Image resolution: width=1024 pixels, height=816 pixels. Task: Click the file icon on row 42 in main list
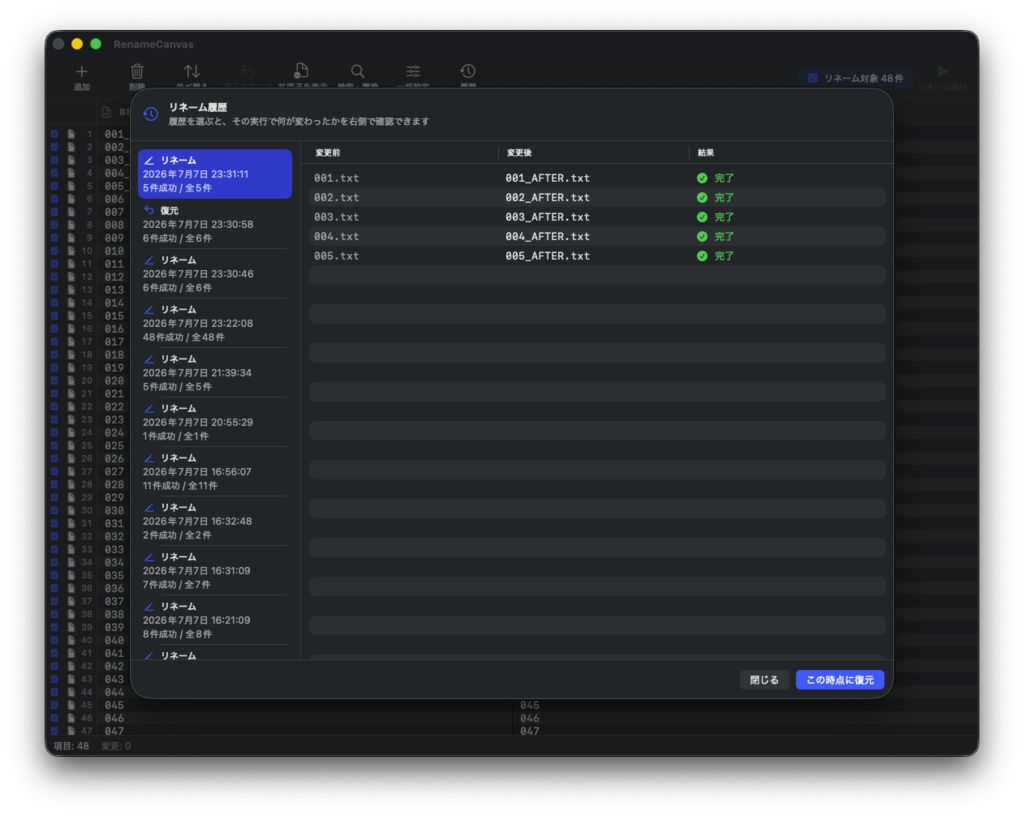71,667
